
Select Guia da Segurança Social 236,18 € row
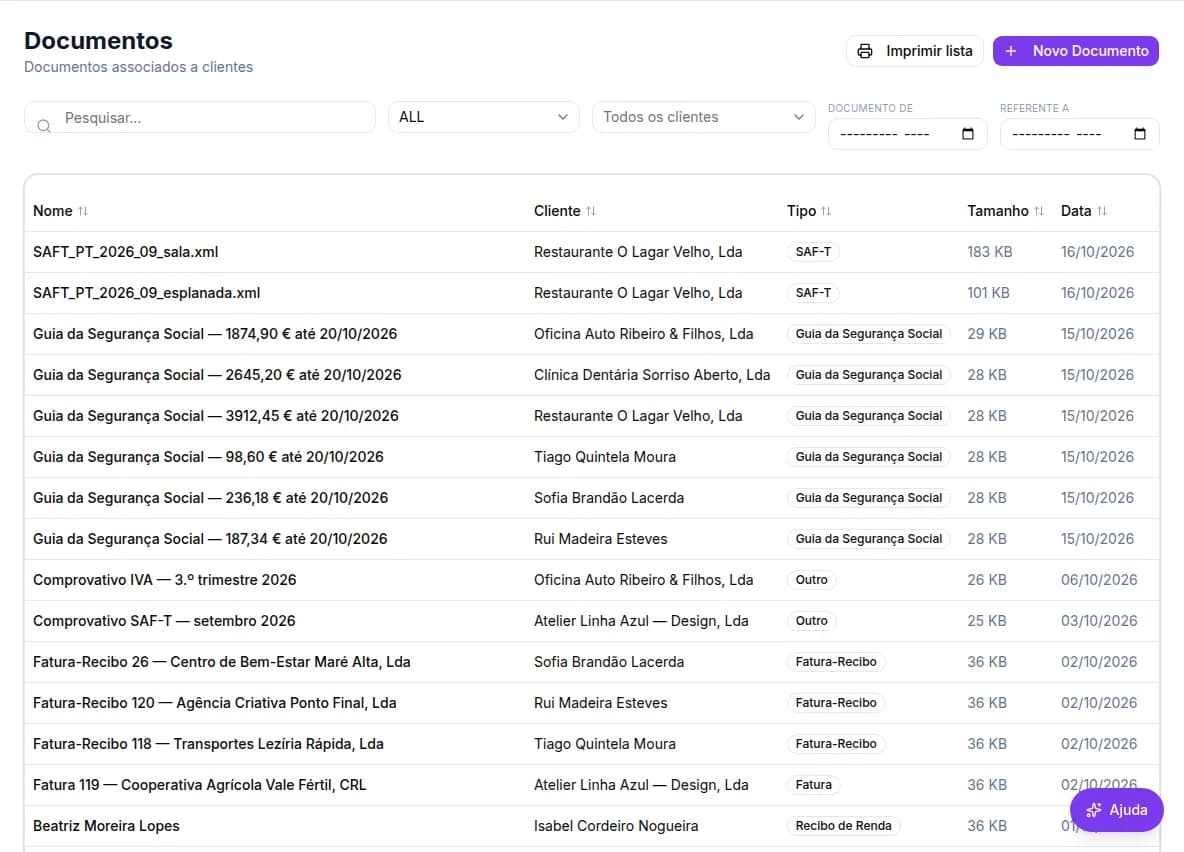(x=592, y=498)
